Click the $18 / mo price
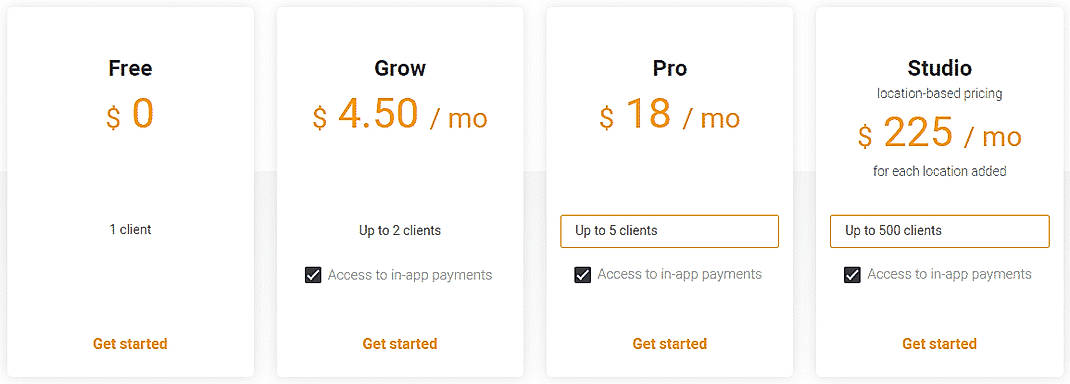Viewport: 1070px width, 384px height. click(x=669, y=115)
